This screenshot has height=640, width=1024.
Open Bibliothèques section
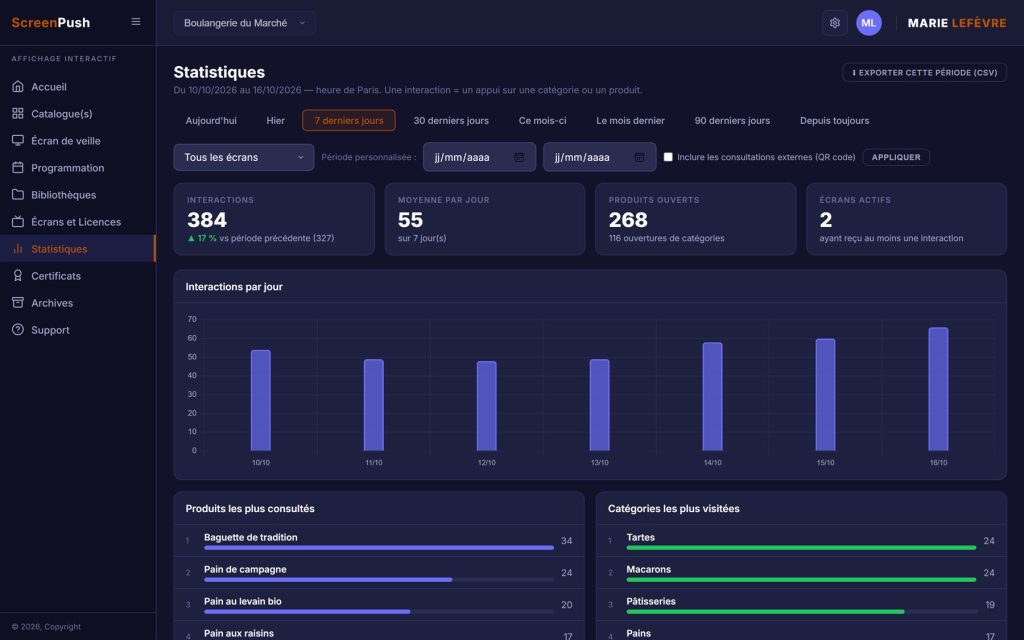(78, 195)
